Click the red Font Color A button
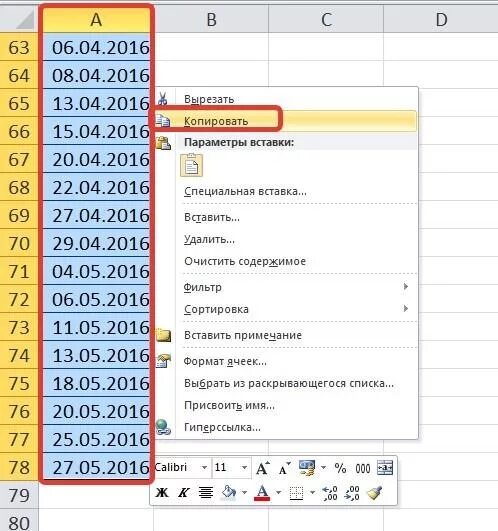 click(262, 493)
